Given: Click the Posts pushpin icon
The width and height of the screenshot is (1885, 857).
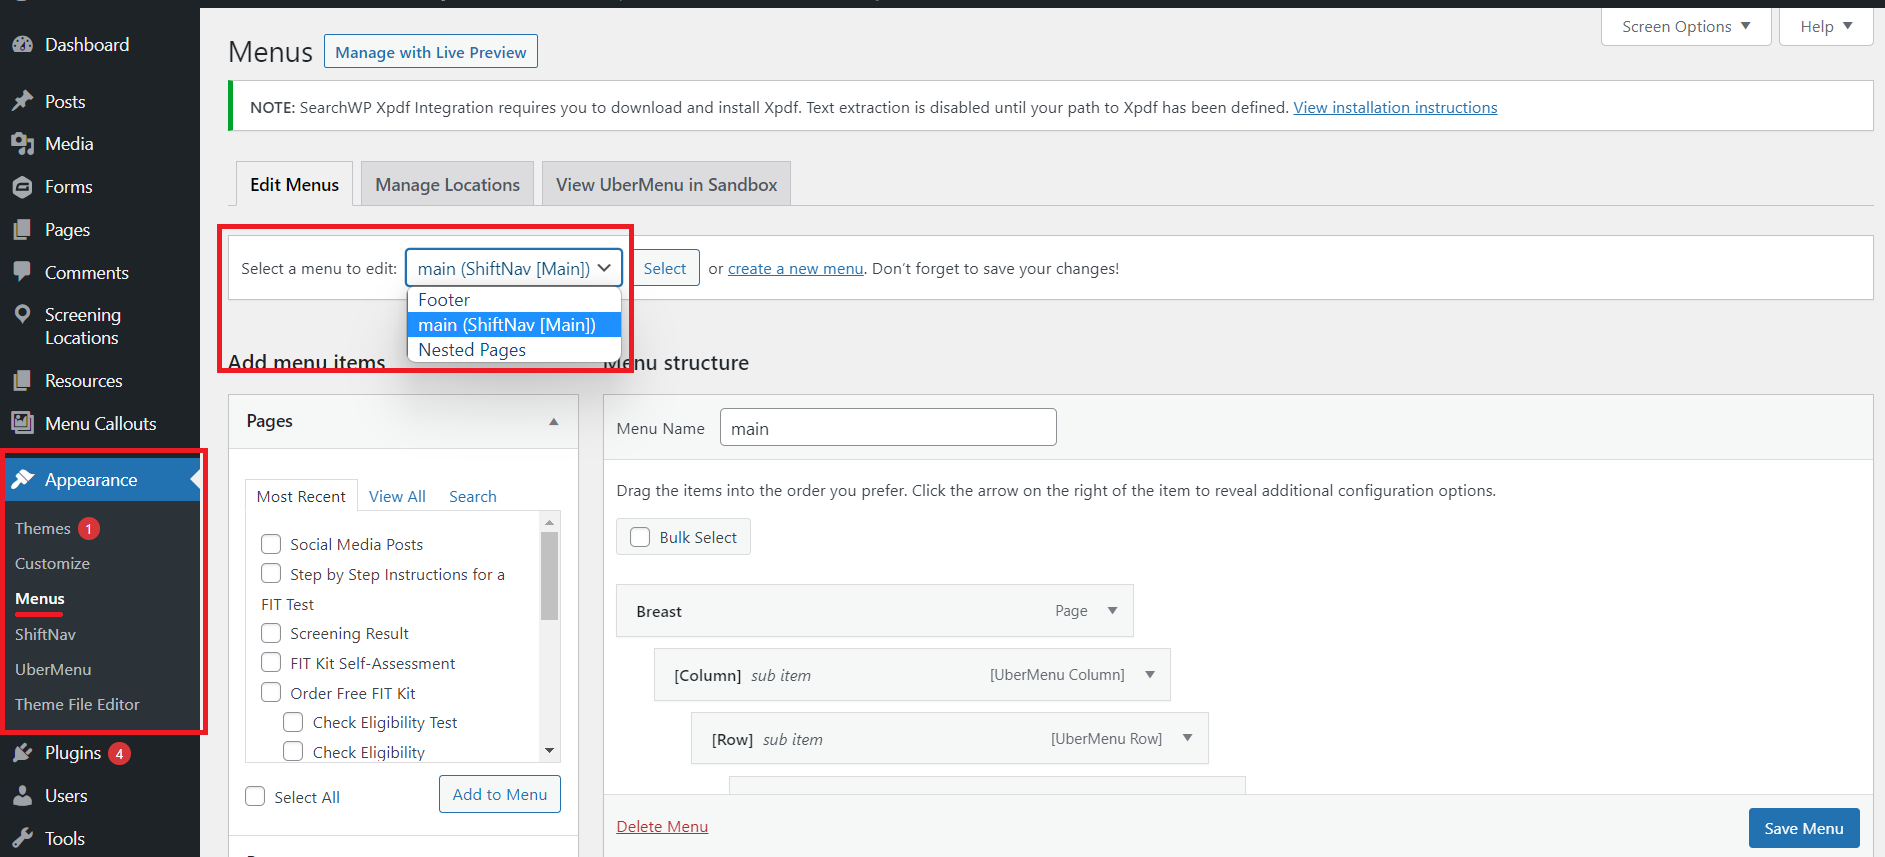Looking at the screenshot, I should tap(22, 102).
